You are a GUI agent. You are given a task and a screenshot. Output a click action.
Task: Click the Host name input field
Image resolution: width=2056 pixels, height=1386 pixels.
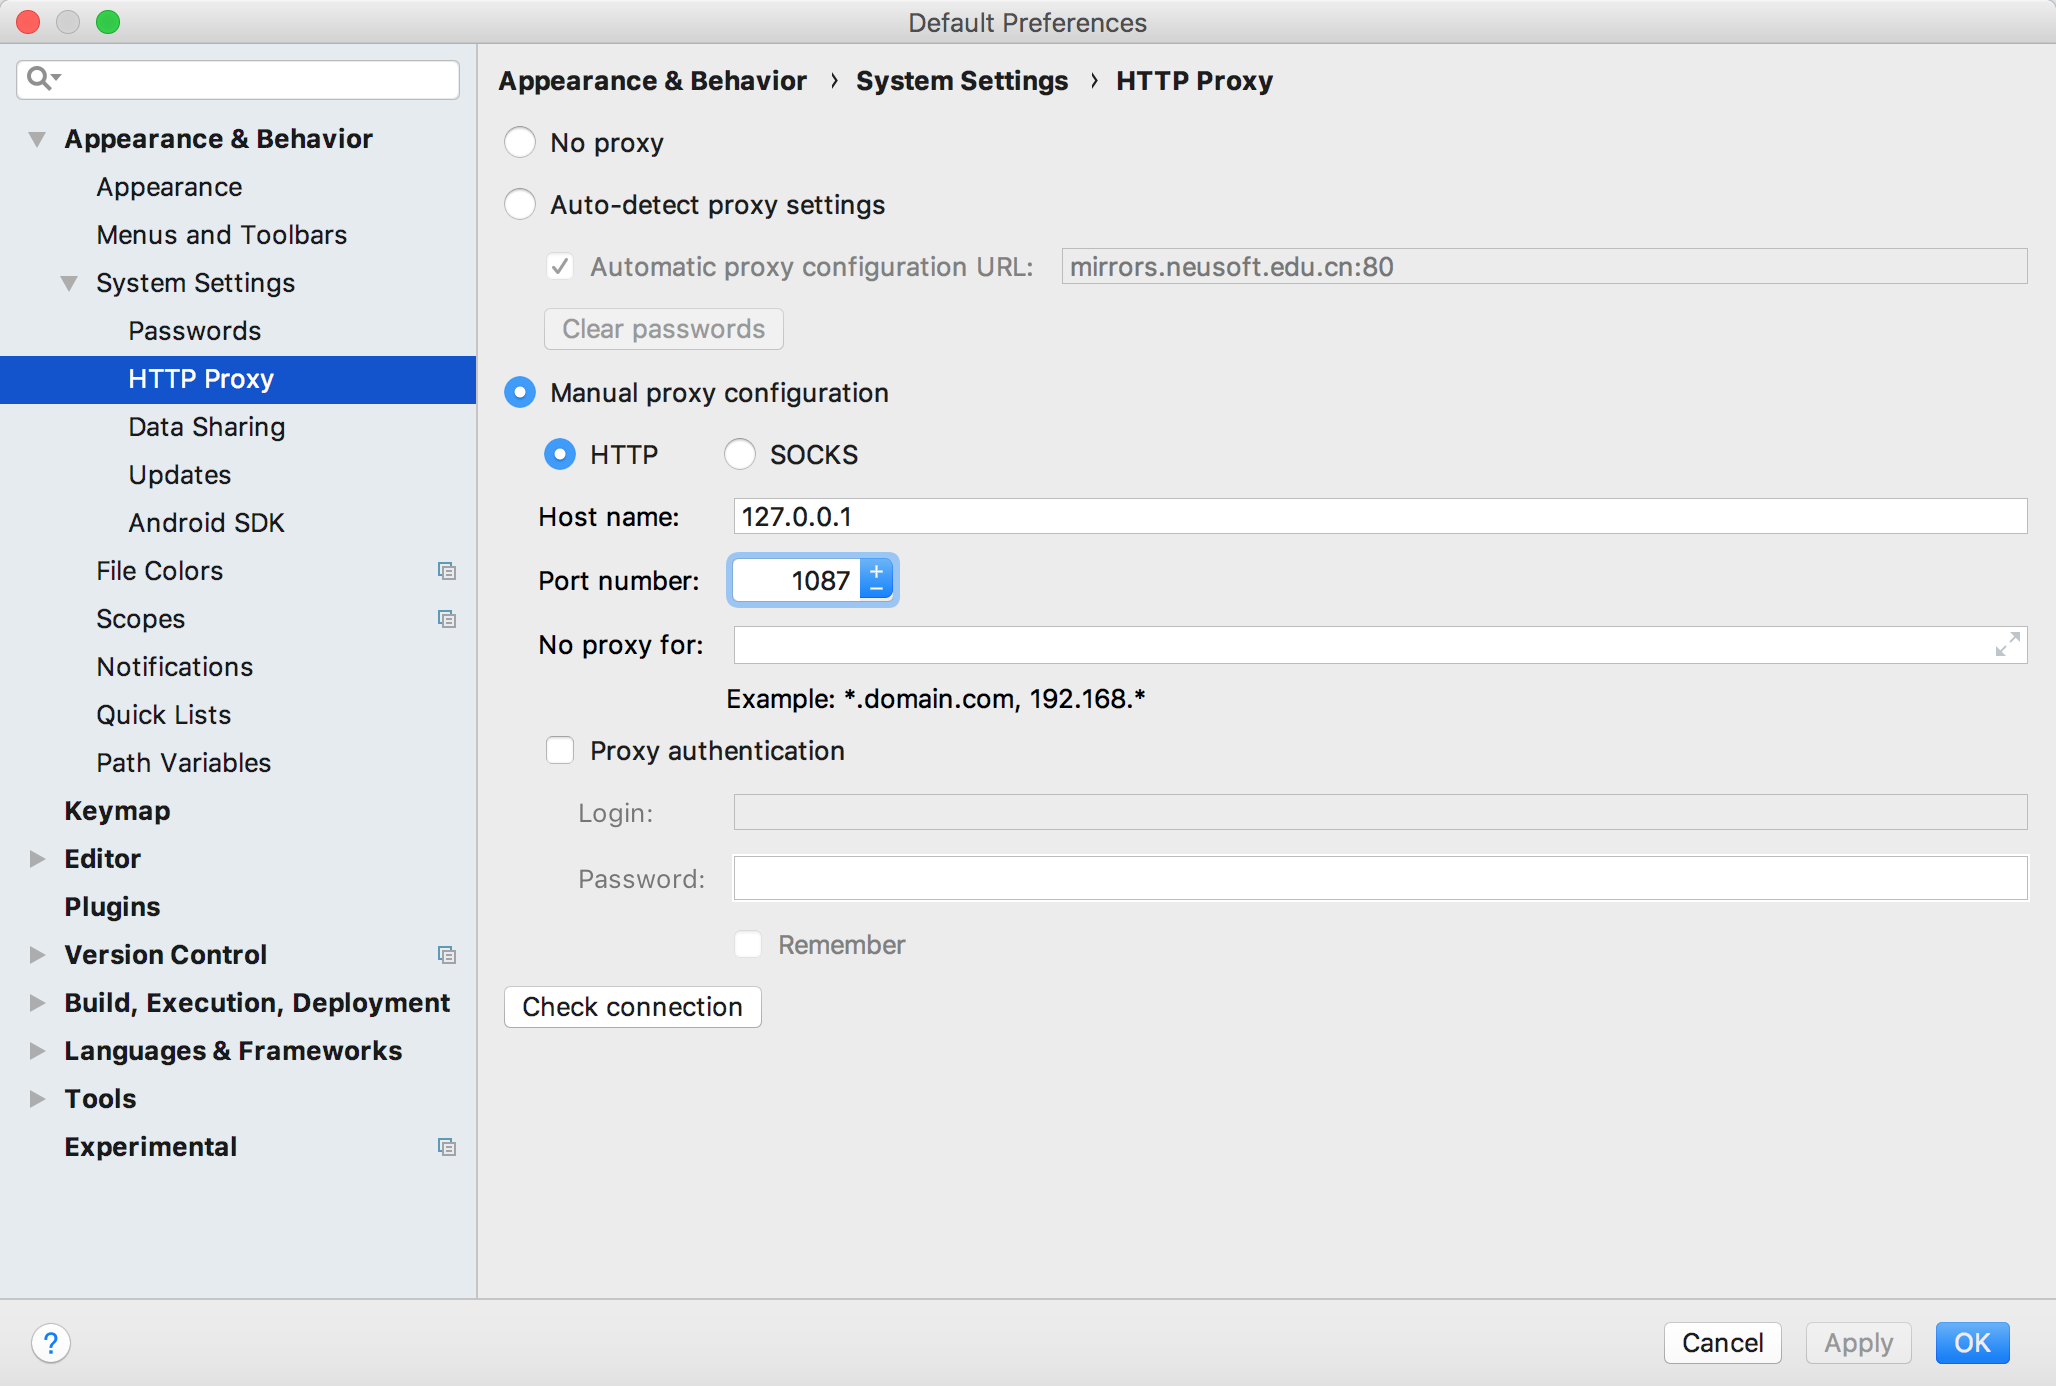tap(1380, 517)
